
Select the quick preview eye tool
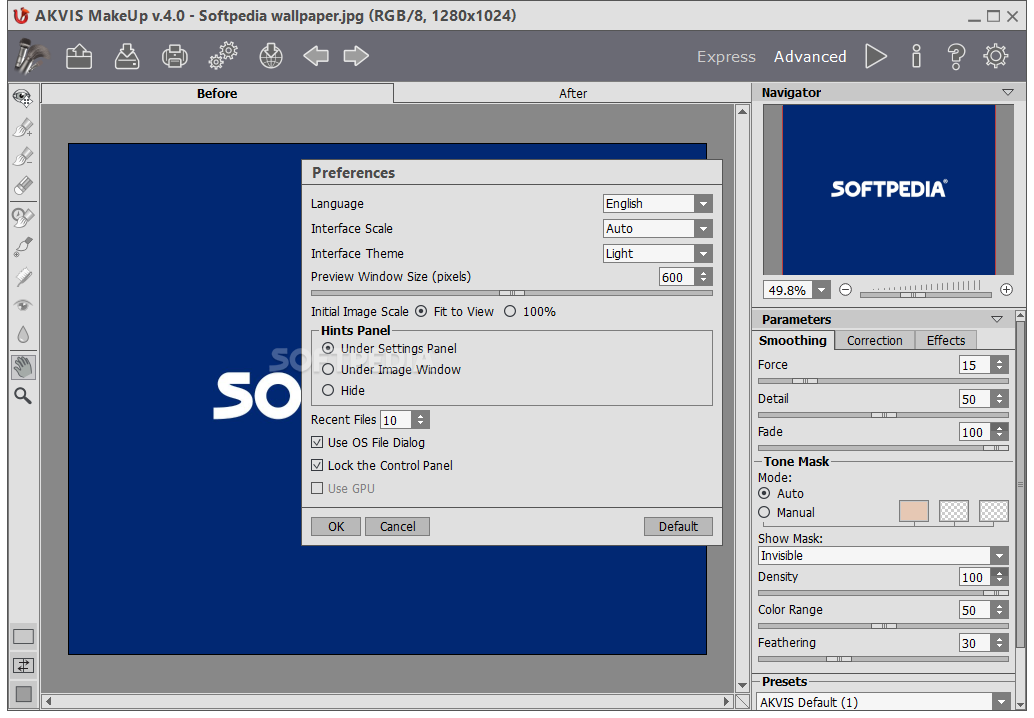[23, 99]
